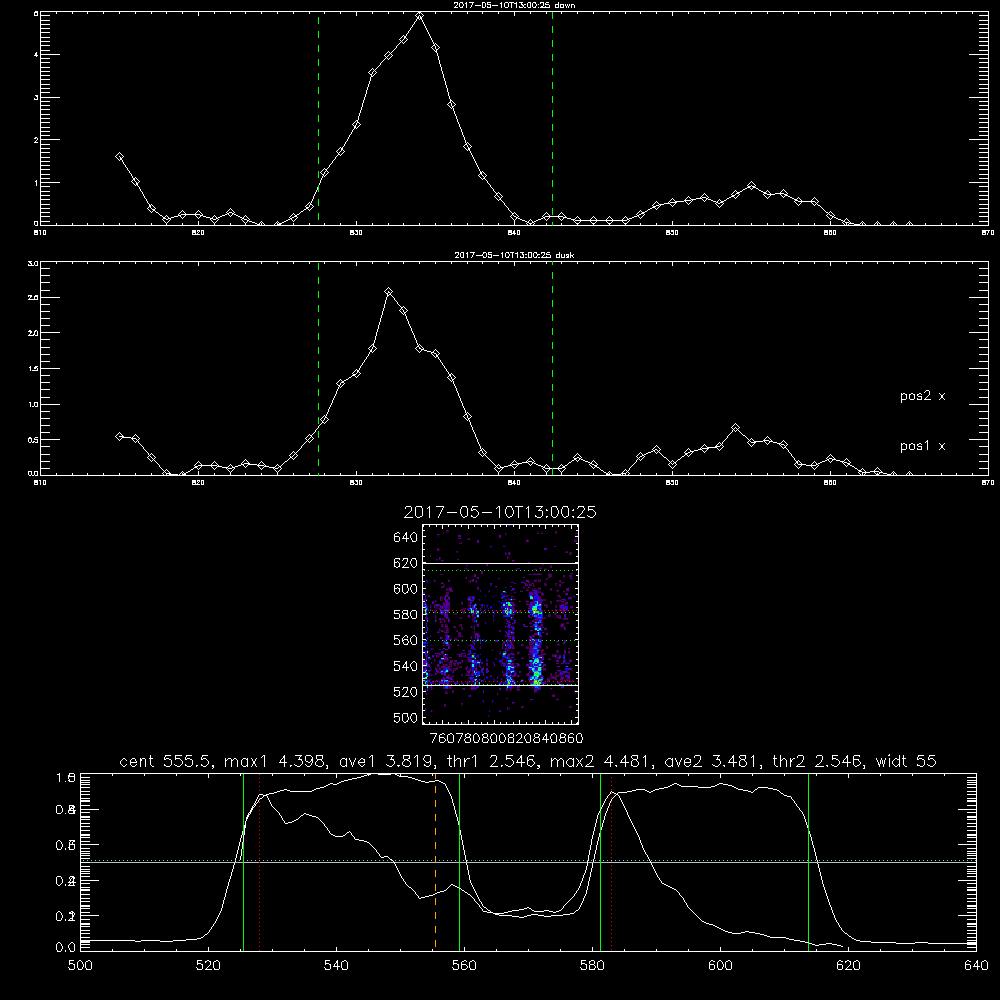1000x1000 pixels.
Task: Click the green solid line near 559
Action: [x=460, y=861]
